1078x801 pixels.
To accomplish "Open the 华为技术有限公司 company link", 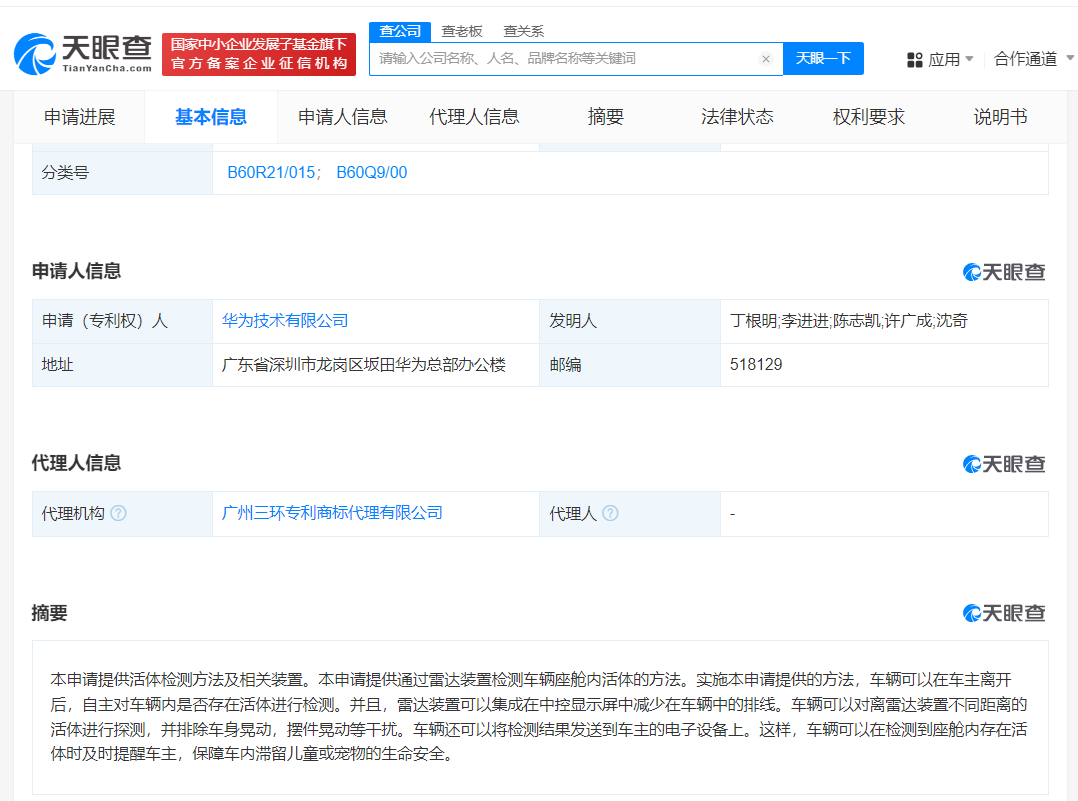I will tap(286, 320).
